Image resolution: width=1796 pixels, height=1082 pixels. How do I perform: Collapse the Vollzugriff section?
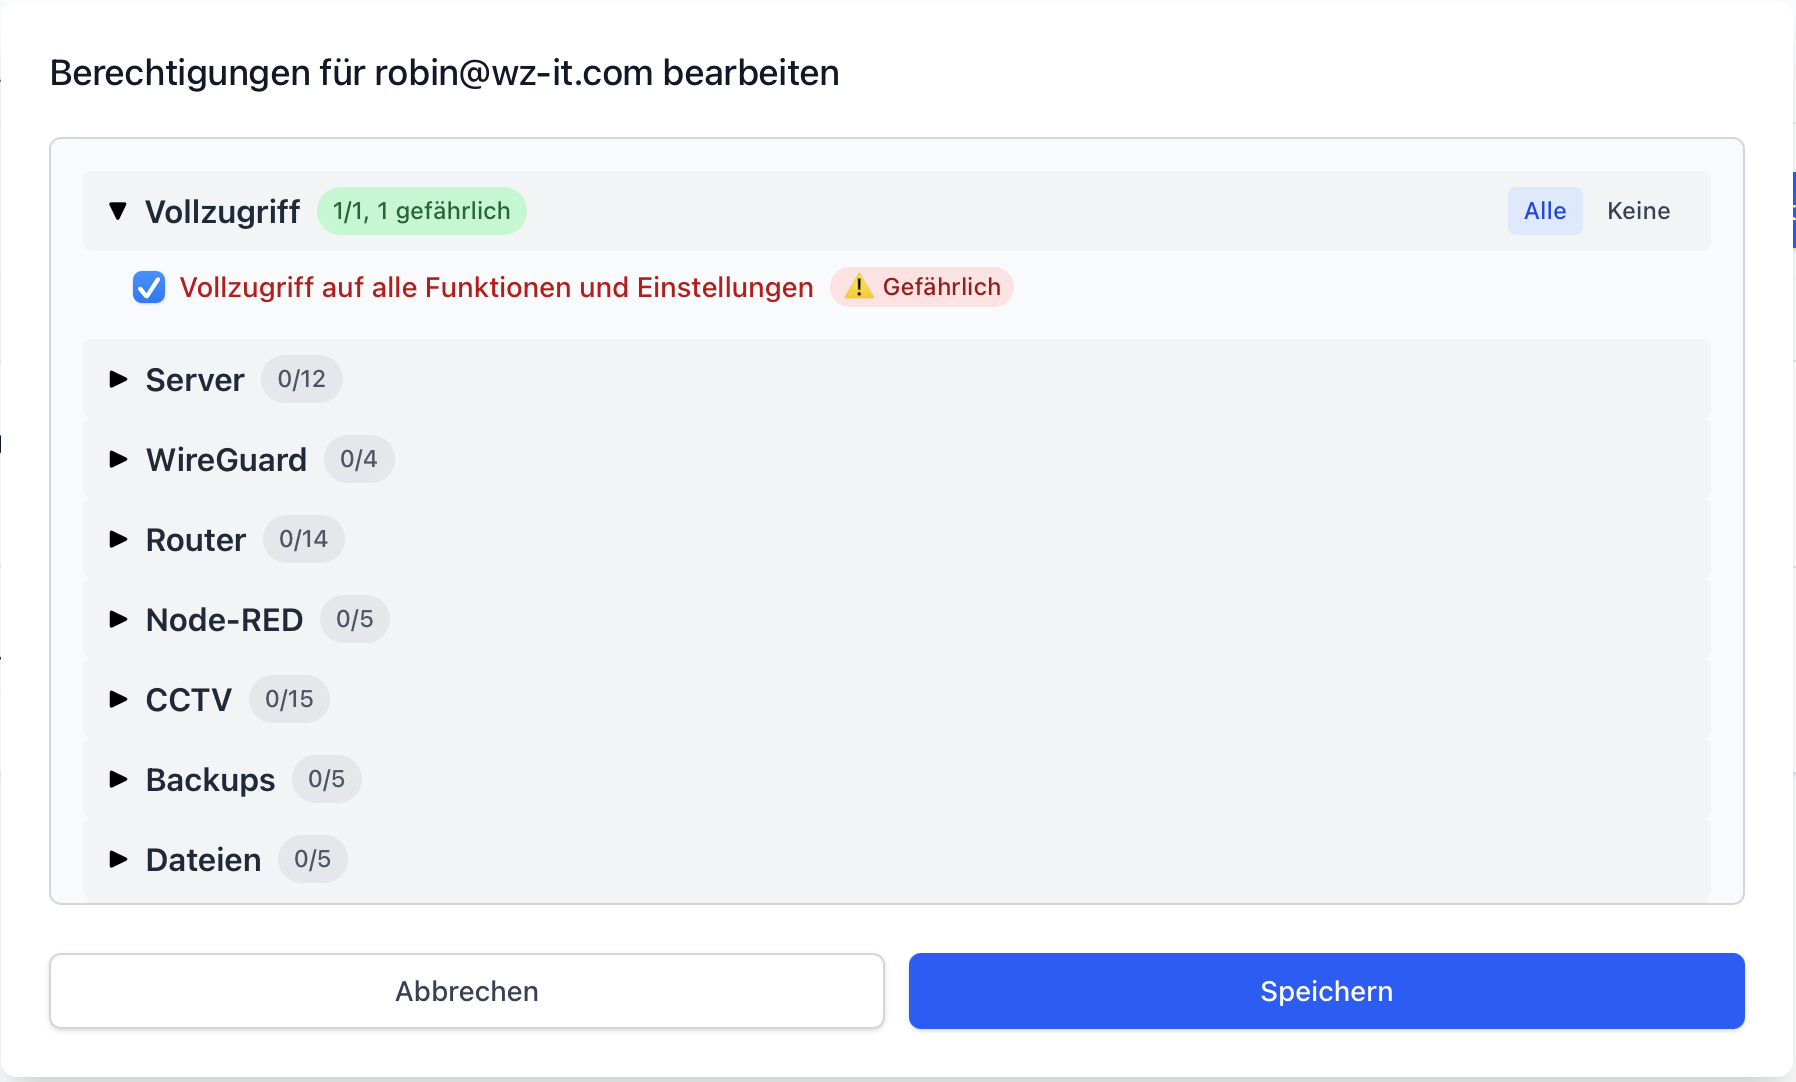118,211
